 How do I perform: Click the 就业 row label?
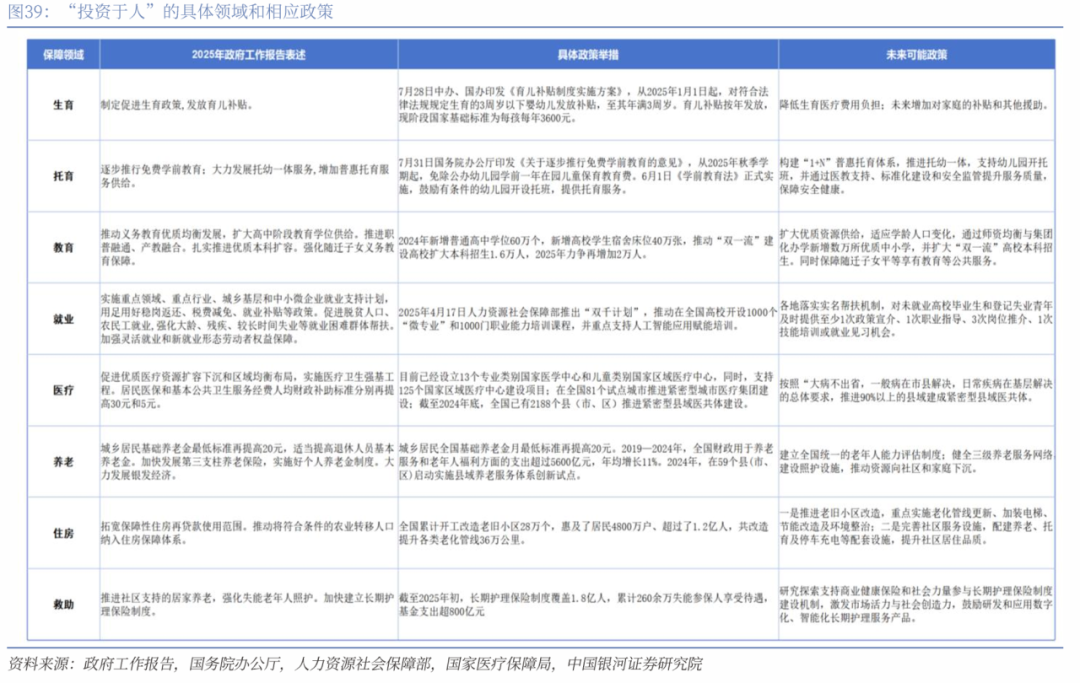63,318
